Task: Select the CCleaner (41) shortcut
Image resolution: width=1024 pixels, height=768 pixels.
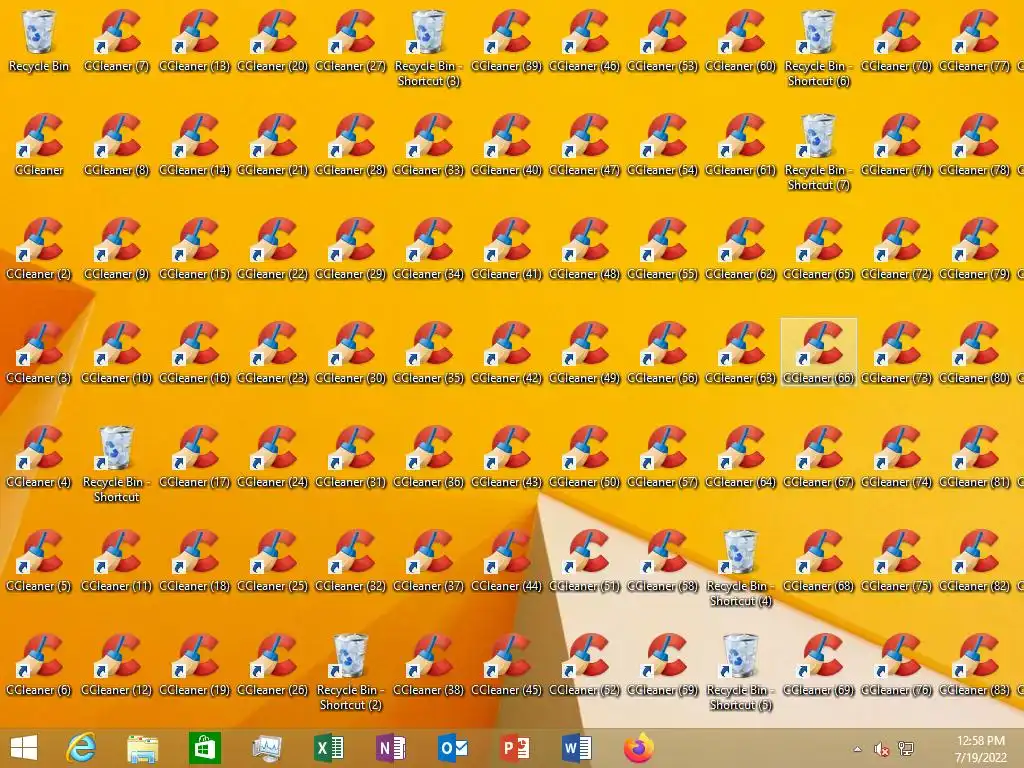Action: pyautogui.click(x=507, y=248)
